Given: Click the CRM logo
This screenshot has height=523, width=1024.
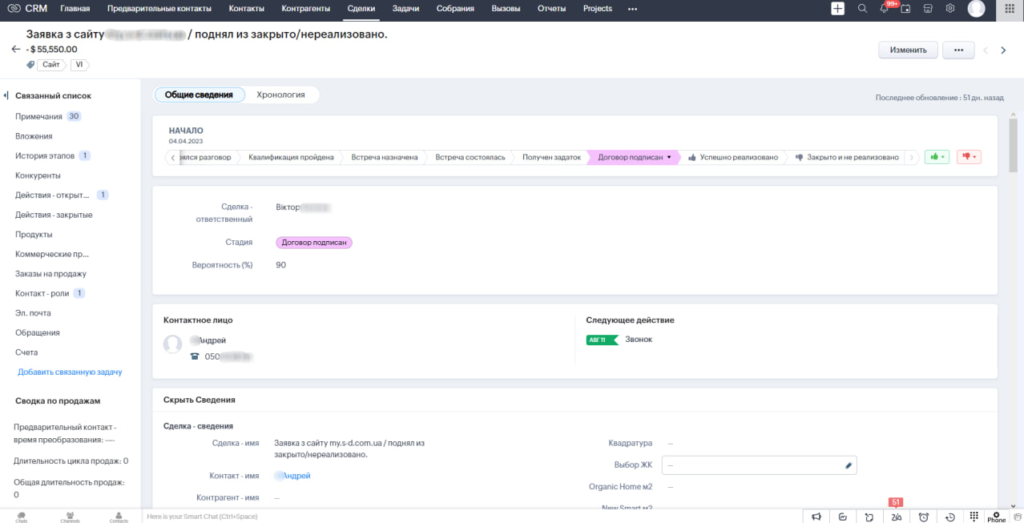Looking at the screenshot, I should [27, 8].
